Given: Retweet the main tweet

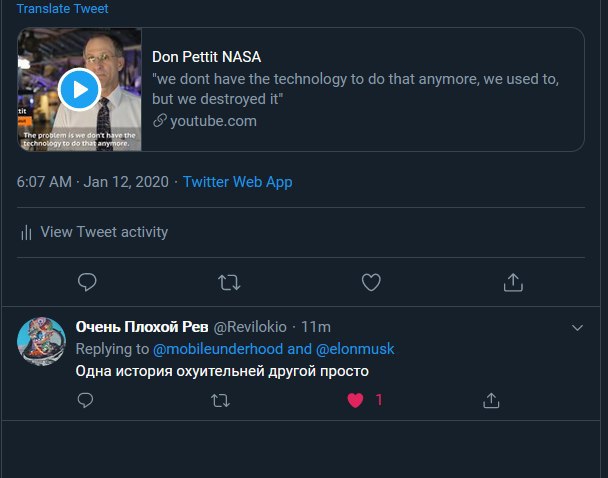Looking at the screenshot, I should point(229,282).
